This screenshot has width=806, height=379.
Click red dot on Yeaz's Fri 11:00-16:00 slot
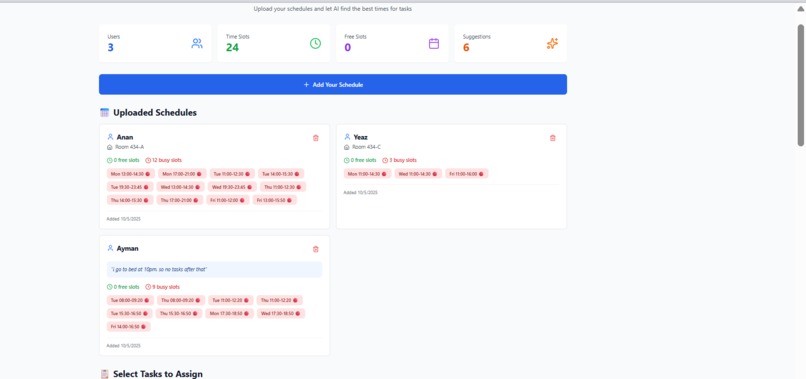[x=481, y=174]
